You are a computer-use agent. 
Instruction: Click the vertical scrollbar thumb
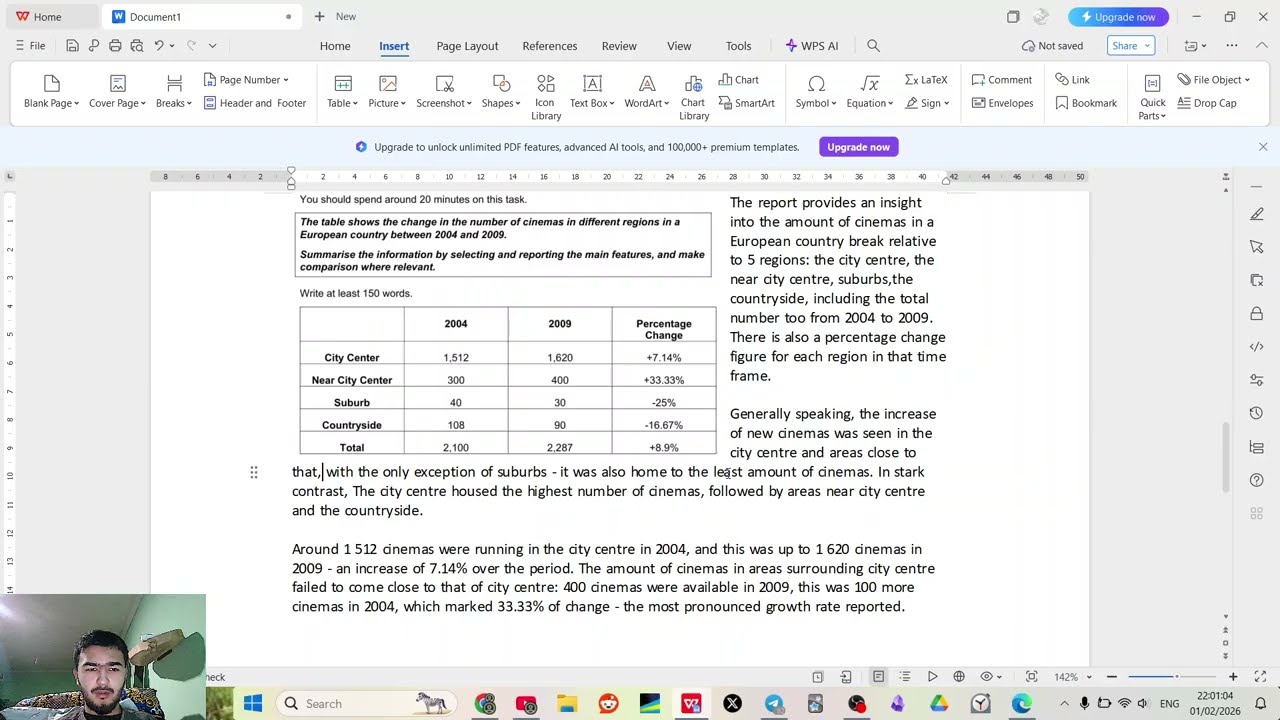pyautogui.click(x=1226, y=457)
